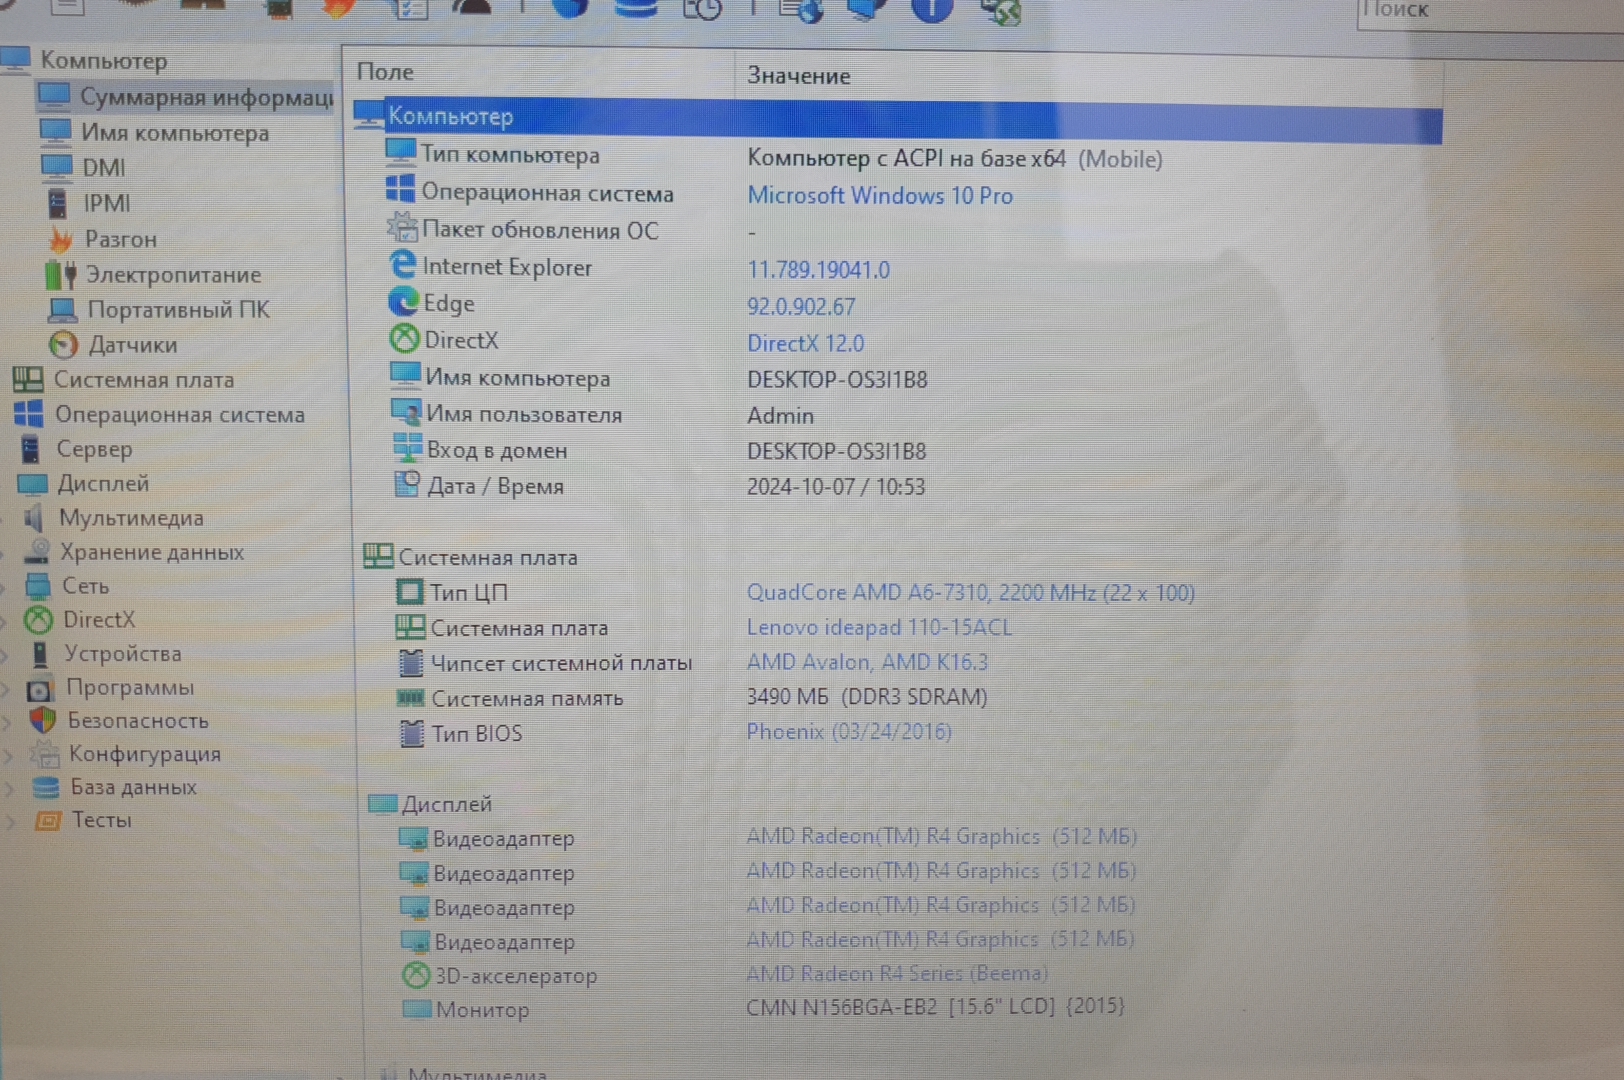Screen dimensions: 1624x1080
Task: Open the Электропитание battery icon entry
Action: pyautogui.click(x=60, y=274)
